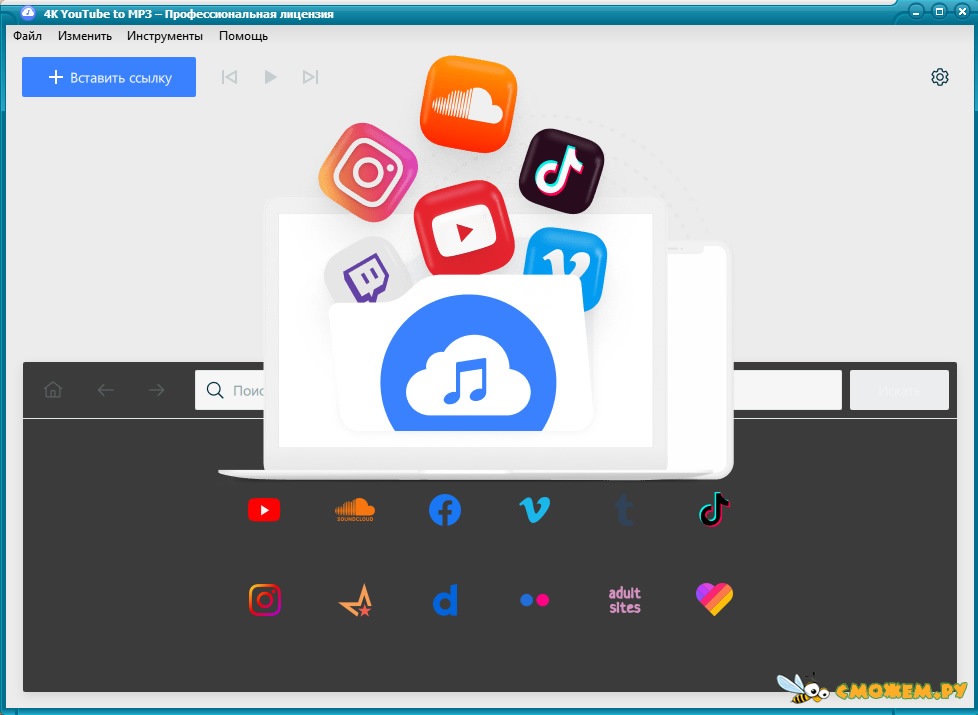Go to browser home page

(53, 390)
